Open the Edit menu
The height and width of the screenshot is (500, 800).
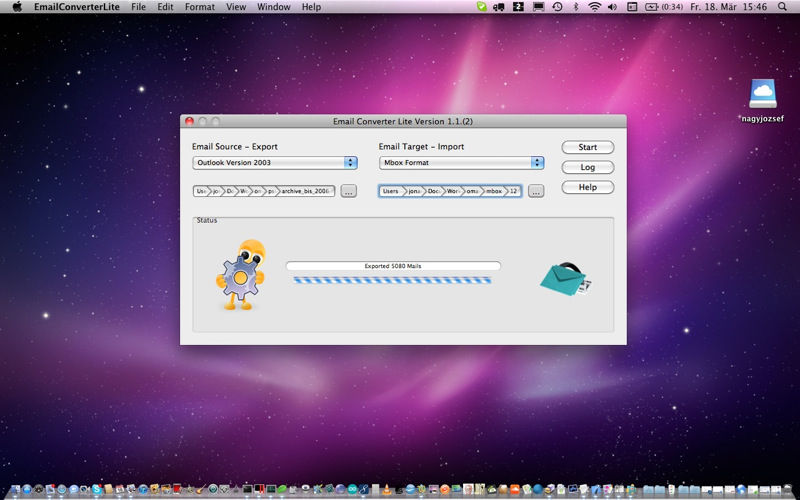pos(165,7)
